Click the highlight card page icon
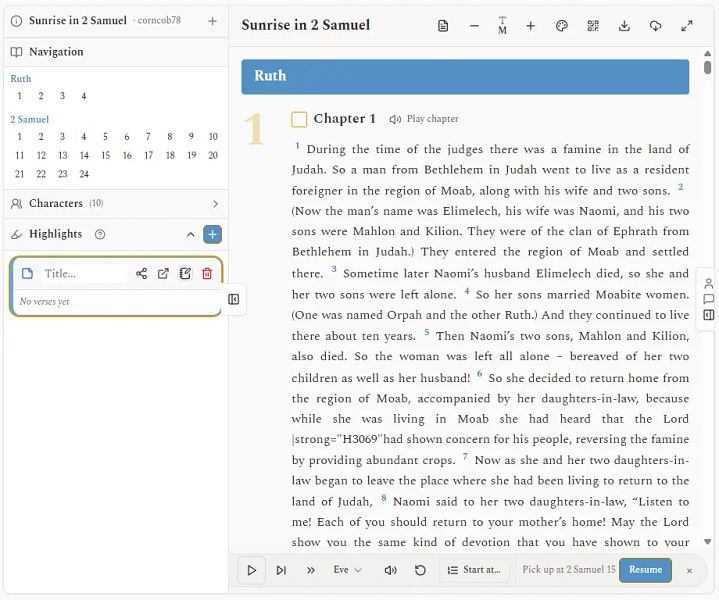The width and height of the screenshot is (719, 600). click(x=28, y=274)
